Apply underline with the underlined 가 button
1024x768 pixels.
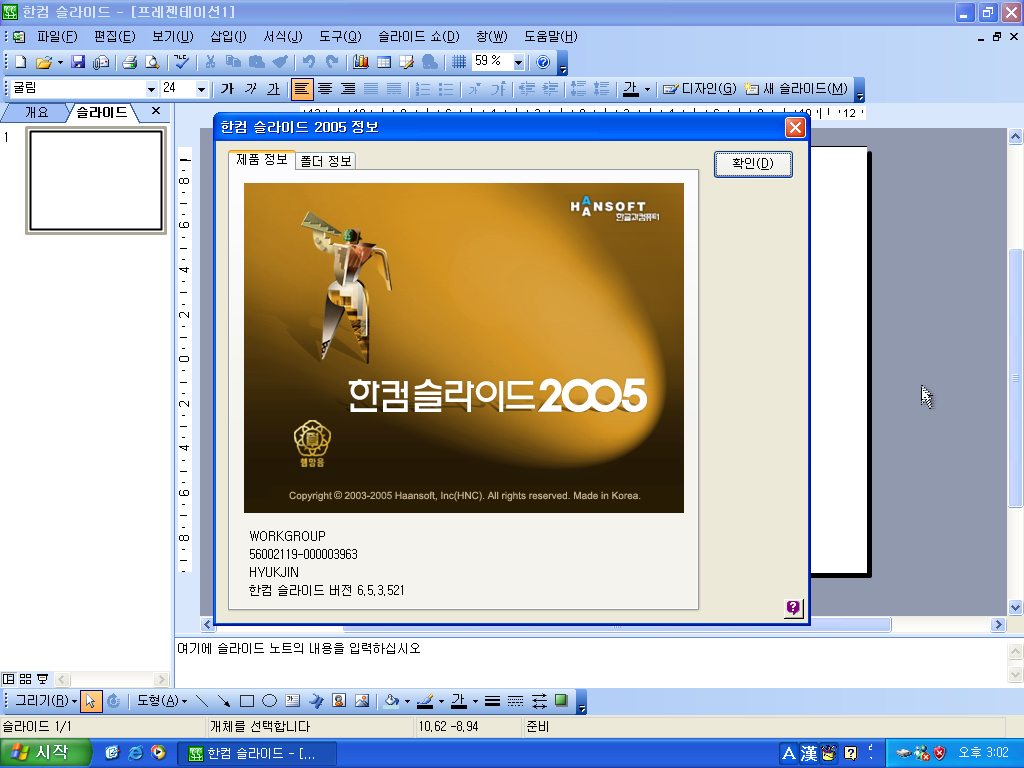coord(273,88)
